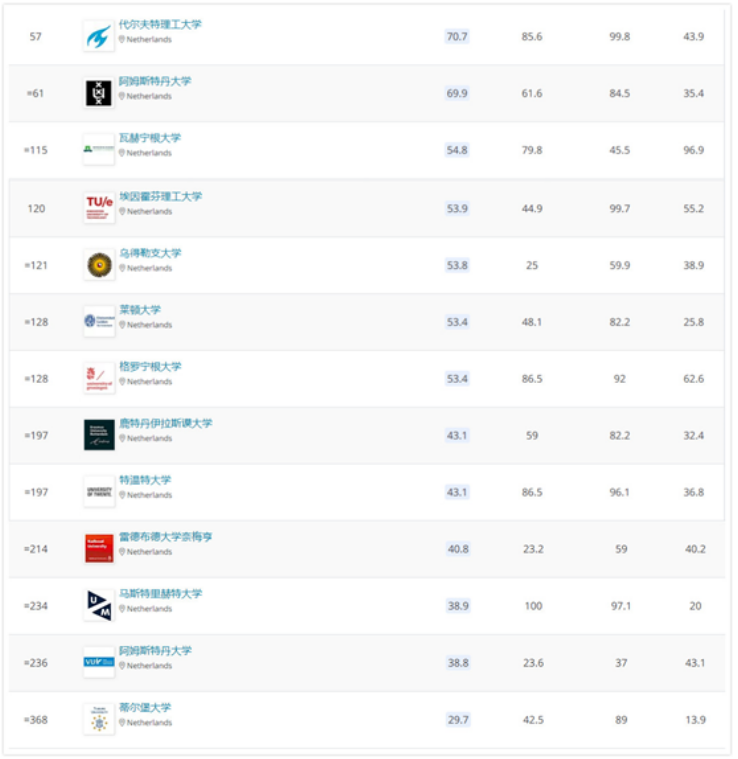This screenshot has width=738, height=759.
Task: Click the University of Twente logo
Action: click(98, 492)
